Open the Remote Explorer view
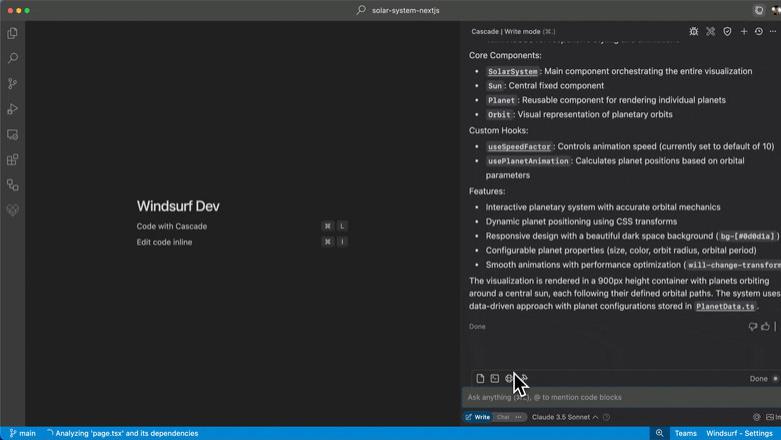 coord(13,135)
